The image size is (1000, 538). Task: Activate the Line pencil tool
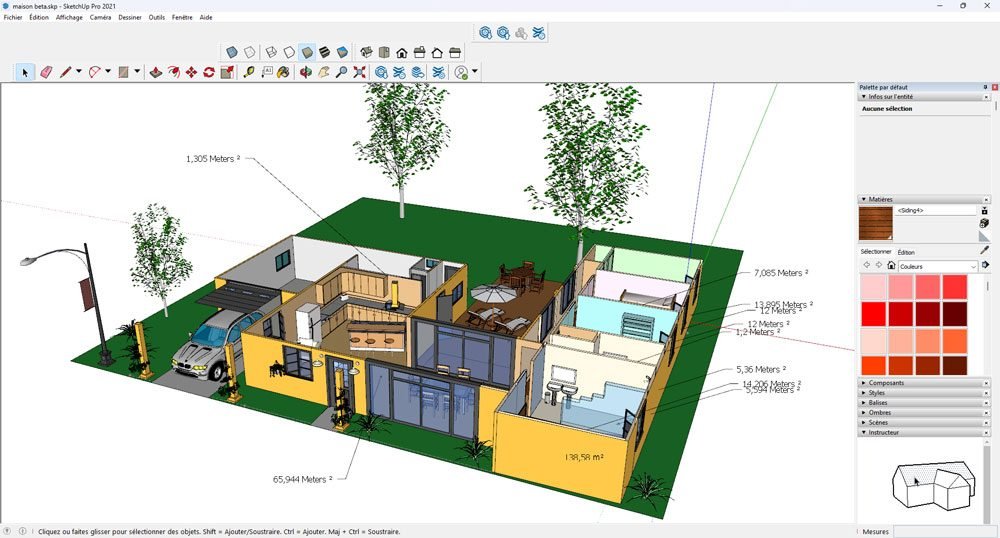tap(65, 73)
